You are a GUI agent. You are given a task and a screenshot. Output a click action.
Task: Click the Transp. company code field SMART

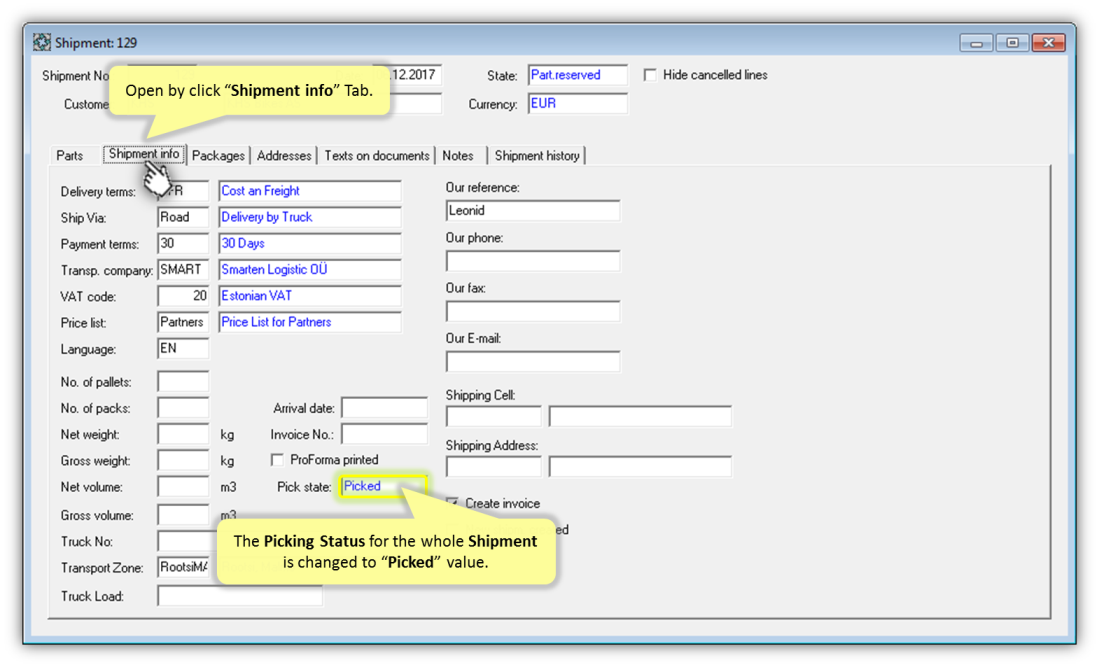tap(183, 270)
